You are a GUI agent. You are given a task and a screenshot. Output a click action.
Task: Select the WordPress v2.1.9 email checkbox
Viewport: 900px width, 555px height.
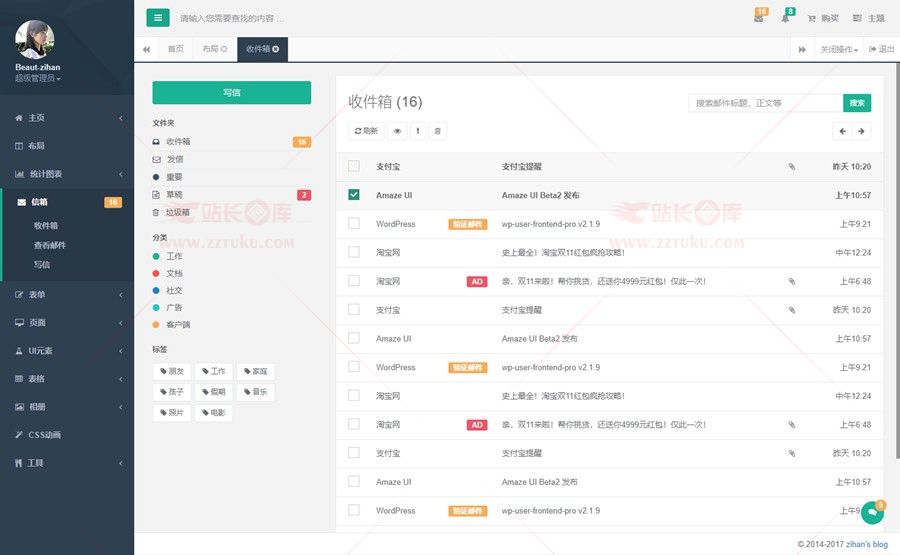[x=354, y=224]
